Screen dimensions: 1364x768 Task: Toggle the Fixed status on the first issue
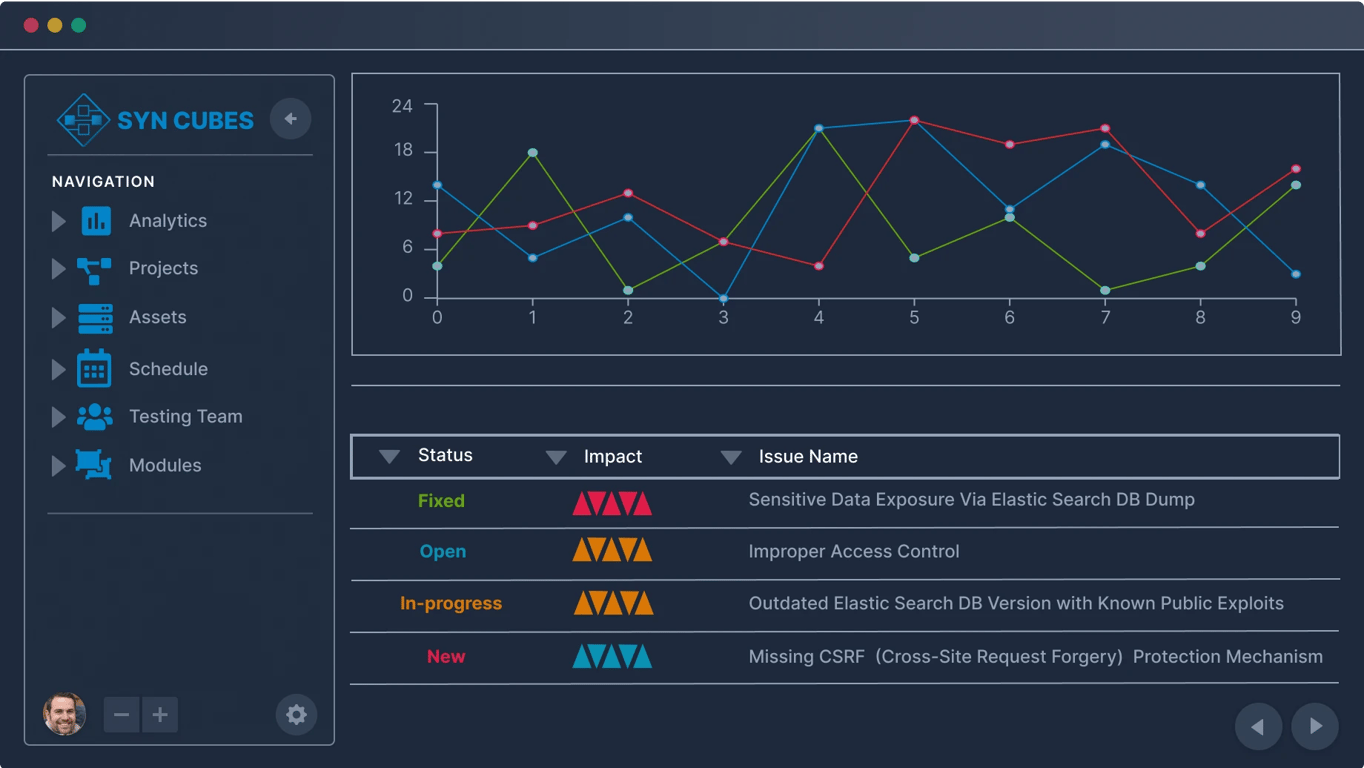(440, 499)
